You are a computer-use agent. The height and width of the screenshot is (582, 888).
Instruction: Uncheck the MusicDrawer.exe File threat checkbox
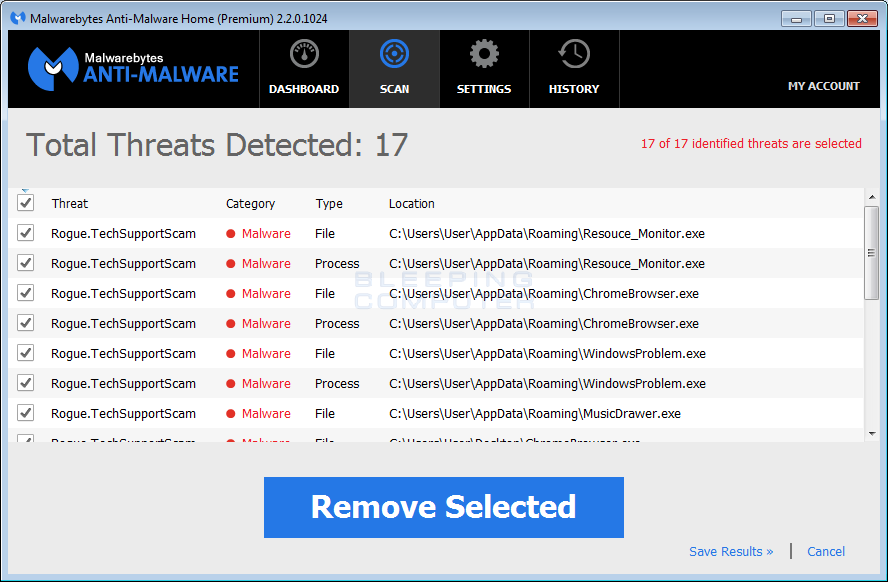pos(25,413)
